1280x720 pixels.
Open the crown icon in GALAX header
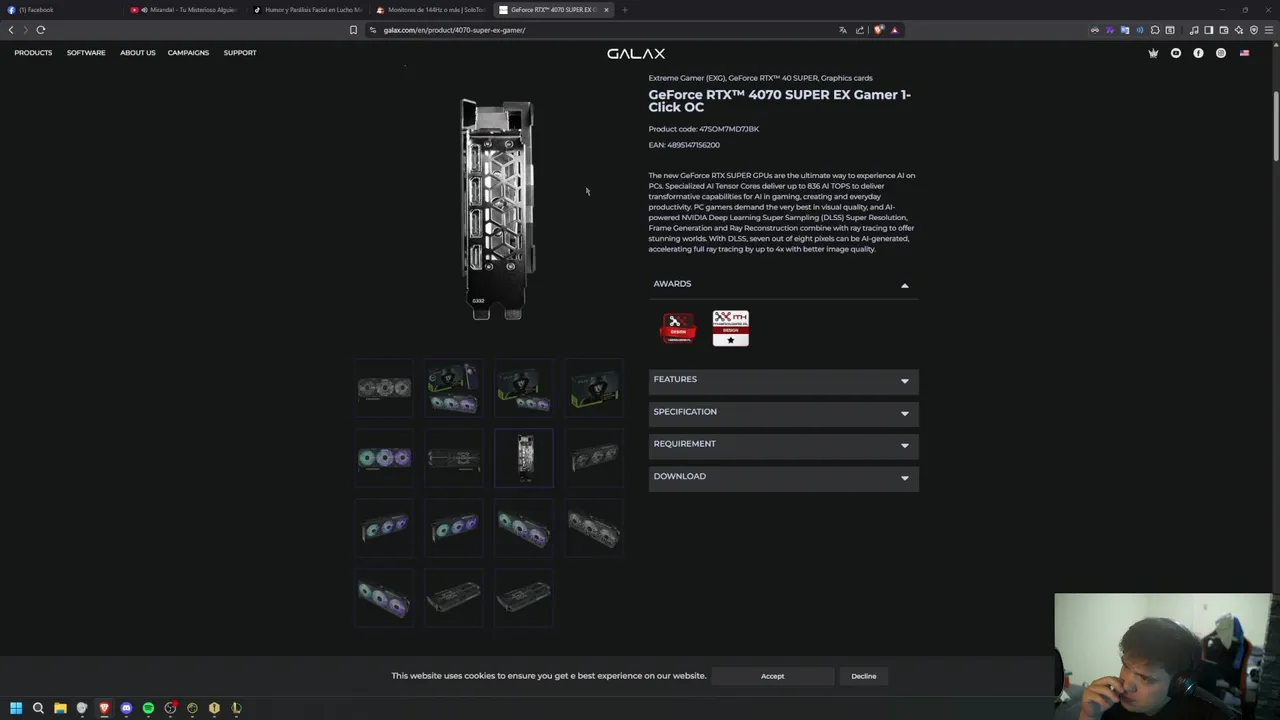1153,53
